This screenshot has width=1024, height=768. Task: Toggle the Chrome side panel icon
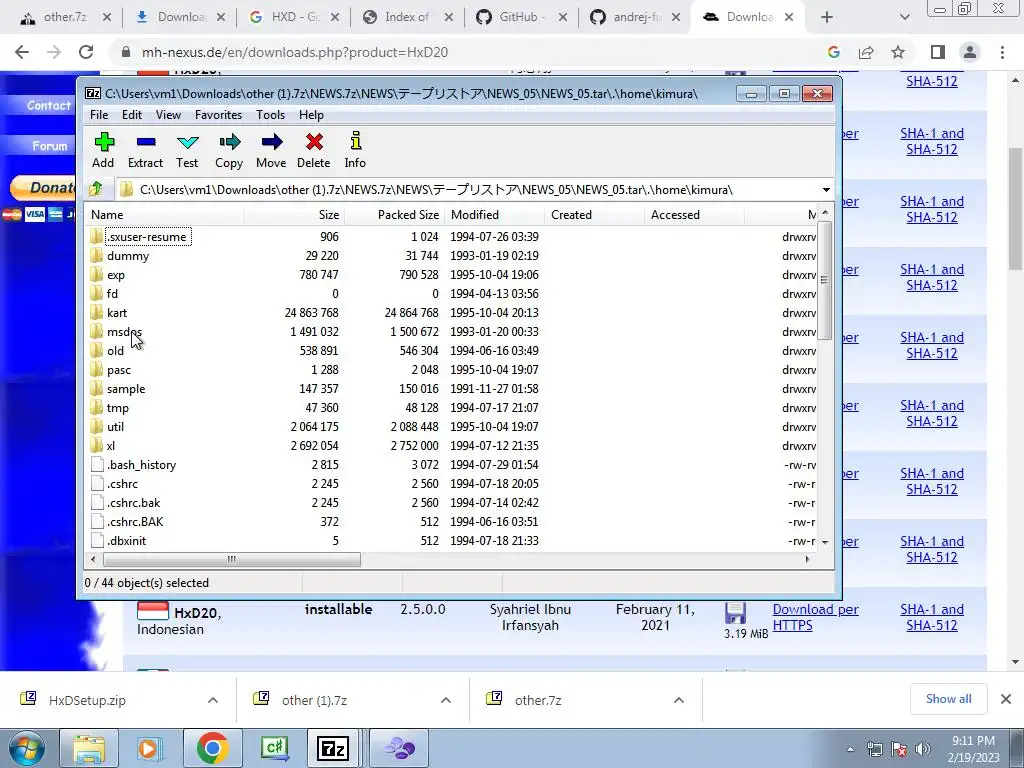[x=938, y=52]
